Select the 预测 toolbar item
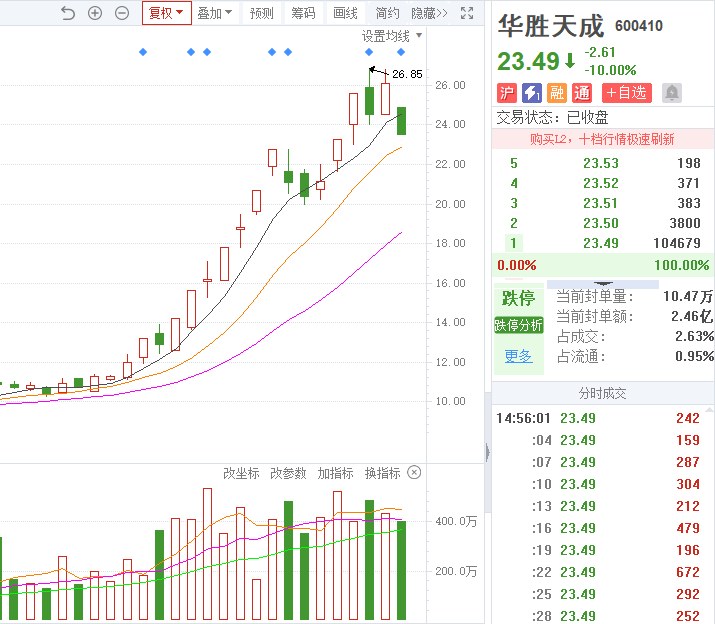Screen dimensions: 715x624 [261, 13]
